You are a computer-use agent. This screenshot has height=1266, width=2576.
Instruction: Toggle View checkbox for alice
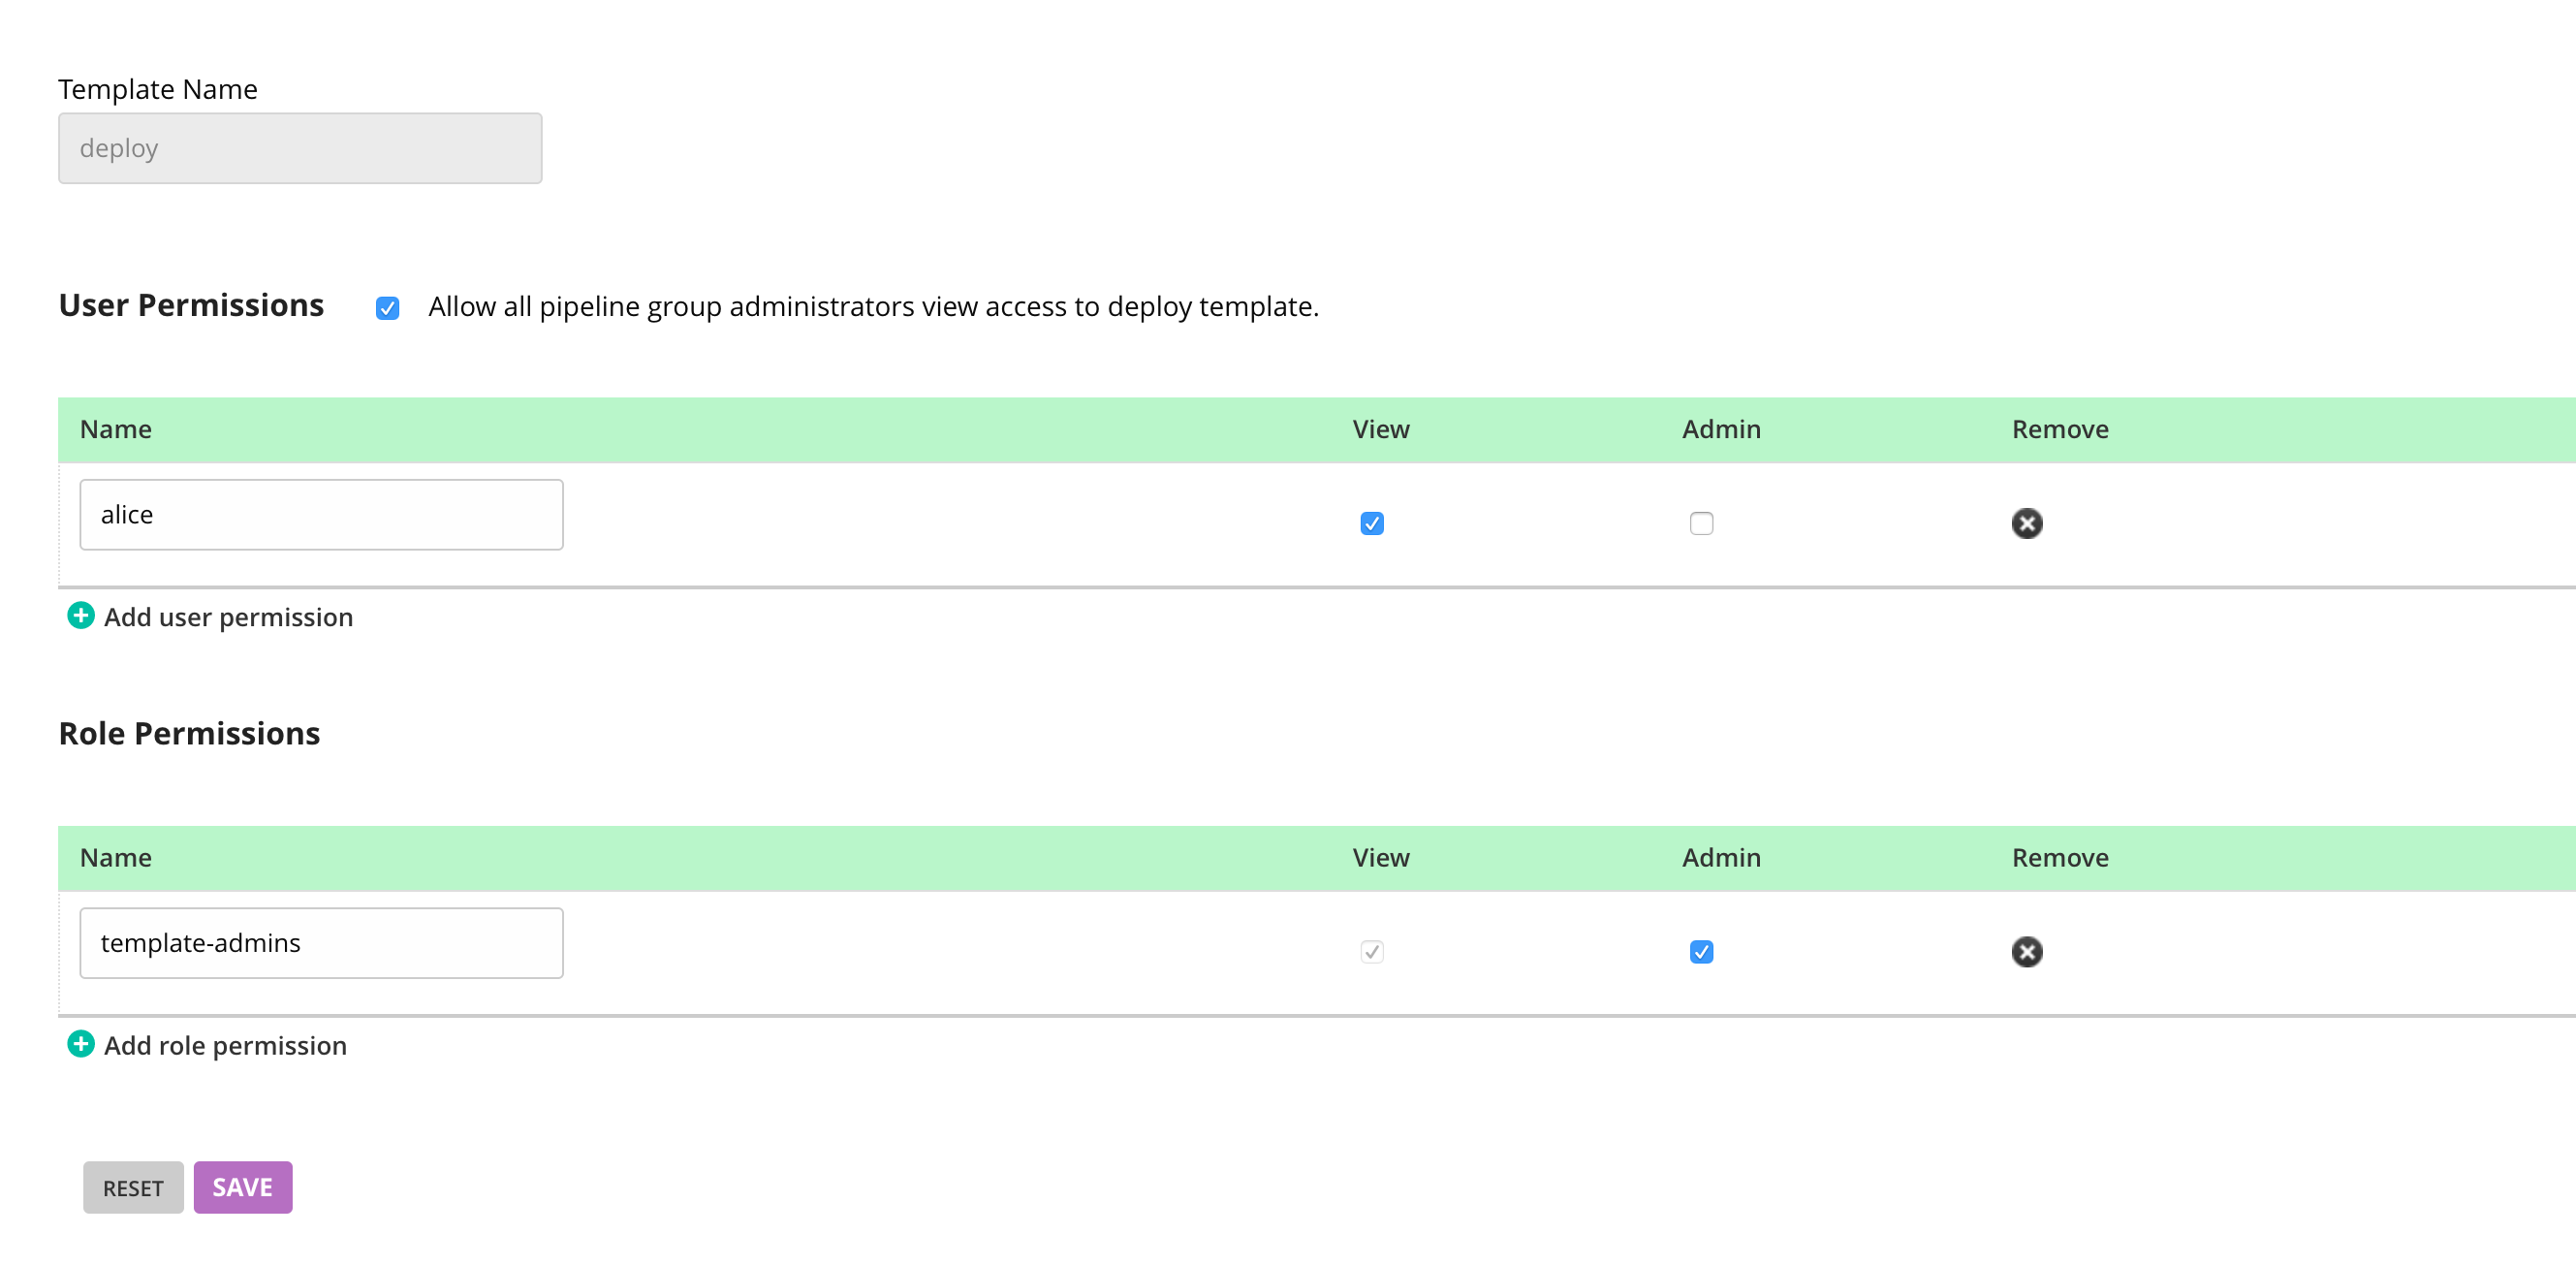pos(1371,522)
